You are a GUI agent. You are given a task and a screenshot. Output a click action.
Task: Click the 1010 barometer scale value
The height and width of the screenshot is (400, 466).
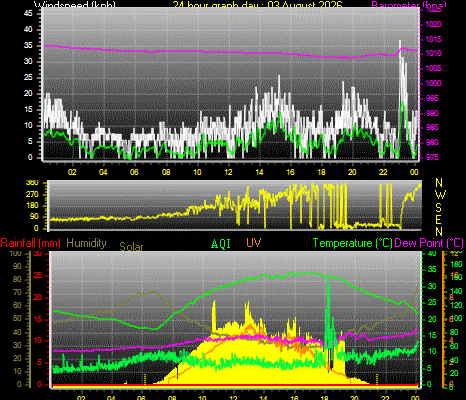(433, 53)
